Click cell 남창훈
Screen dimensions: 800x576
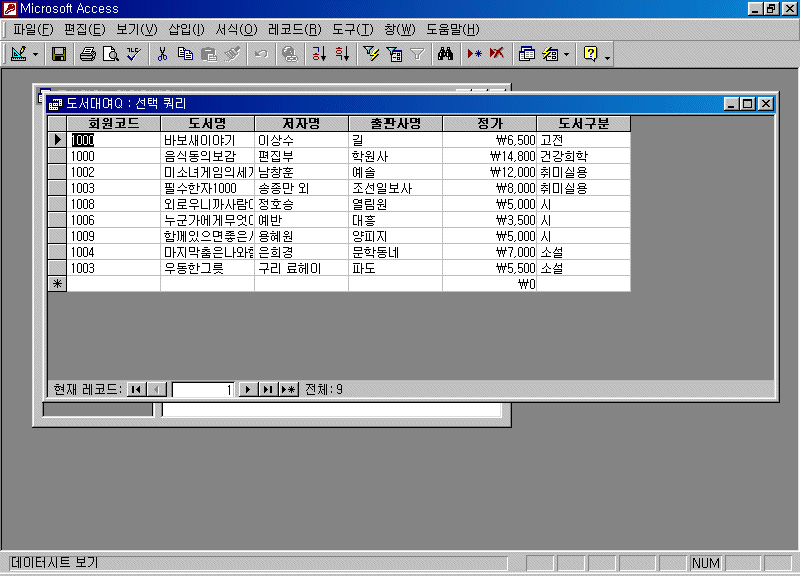301,172
